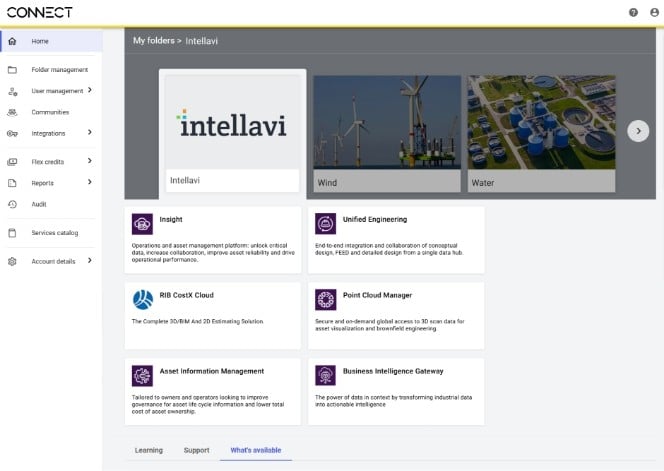Click the Communities sidebar icon
664x471 pixels.
pos(12,112)
